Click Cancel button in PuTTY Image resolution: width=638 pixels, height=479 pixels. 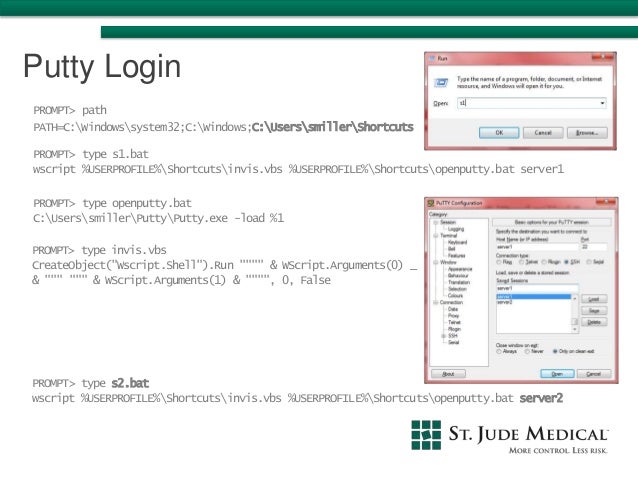pos(594,374)
